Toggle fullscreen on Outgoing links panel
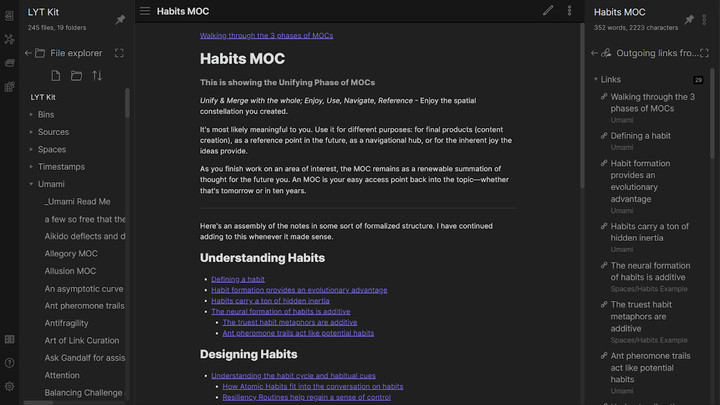This screenshot has height=405, width=720. pos(710,53)
